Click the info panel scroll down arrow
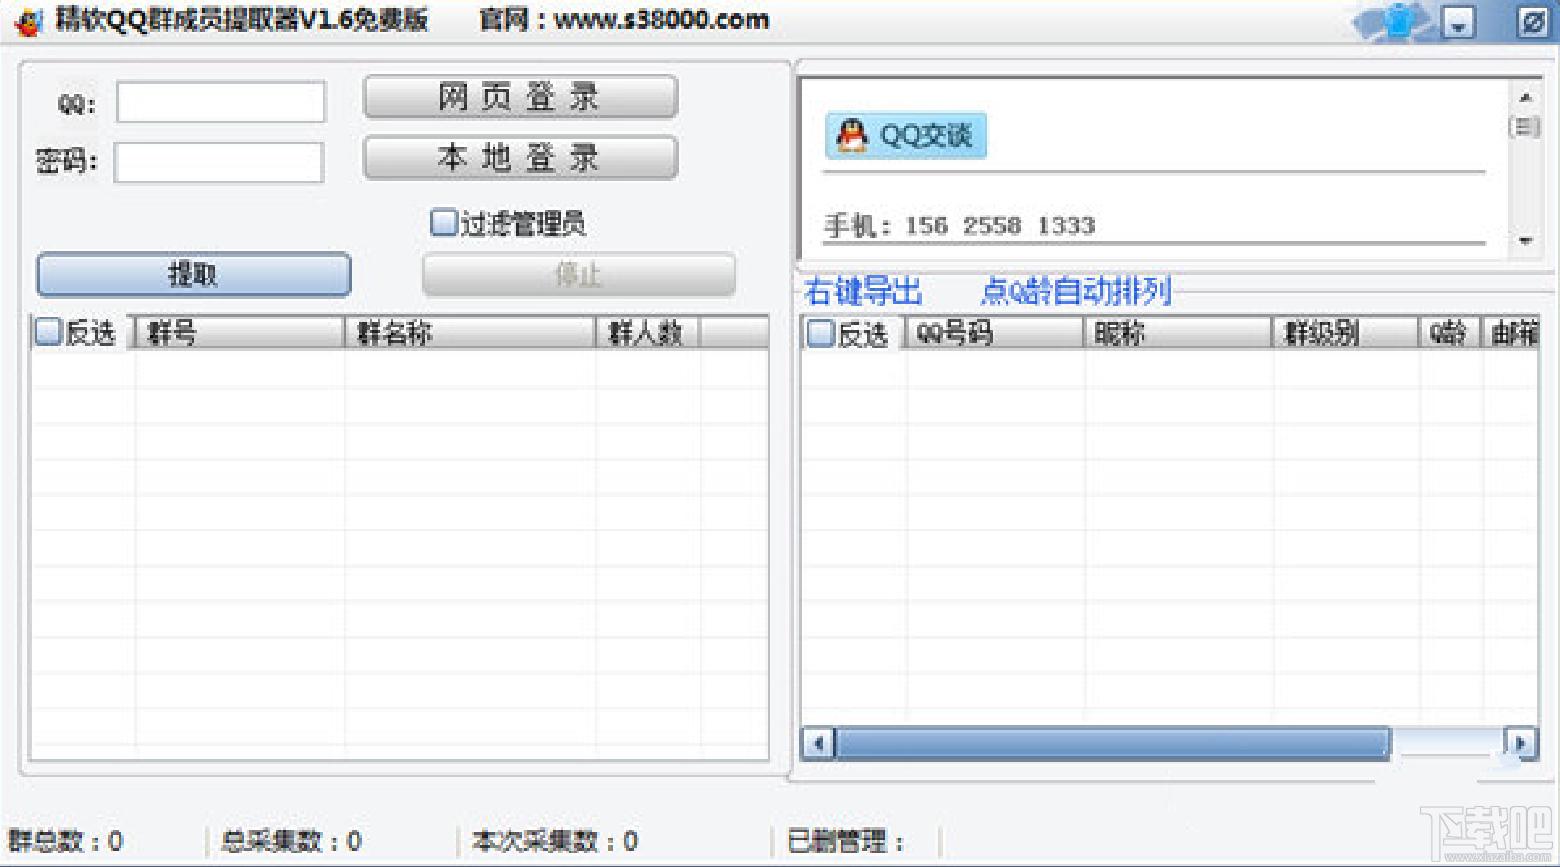Viewport: 1560px width, 867px height. [x=1525, y=240]
